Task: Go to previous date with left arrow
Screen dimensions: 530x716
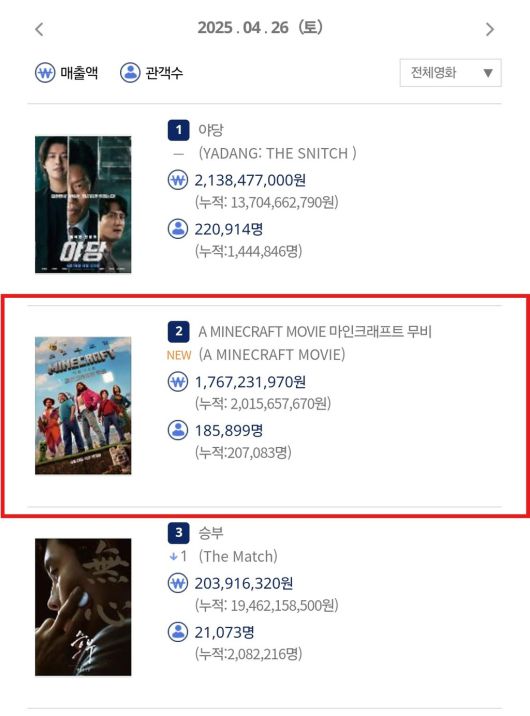Action: click(39, 29)
